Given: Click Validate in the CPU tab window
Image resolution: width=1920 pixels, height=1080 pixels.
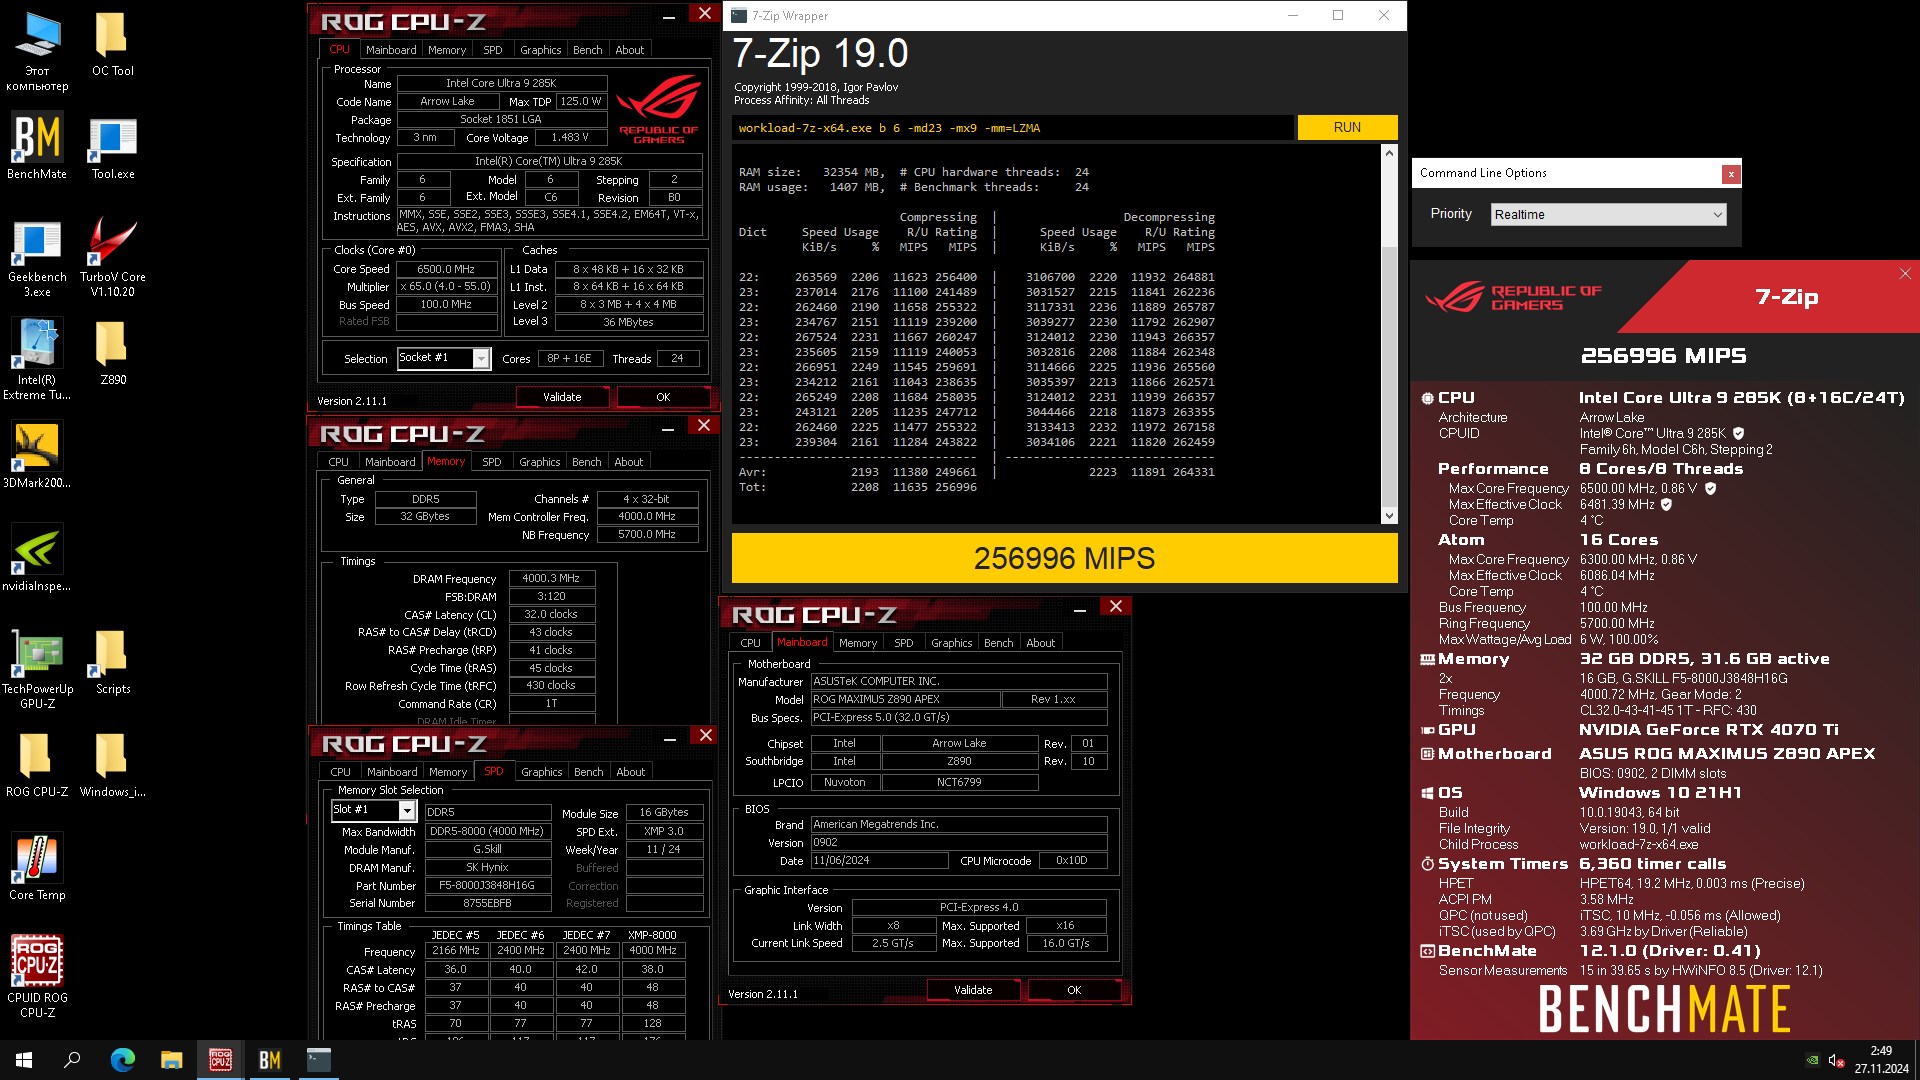Looking at the screenshot, I should click(x=562, y=397).
